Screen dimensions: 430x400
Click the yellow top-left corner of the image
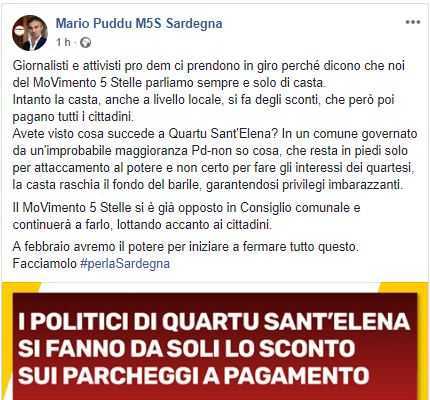[x=20, y=286]
